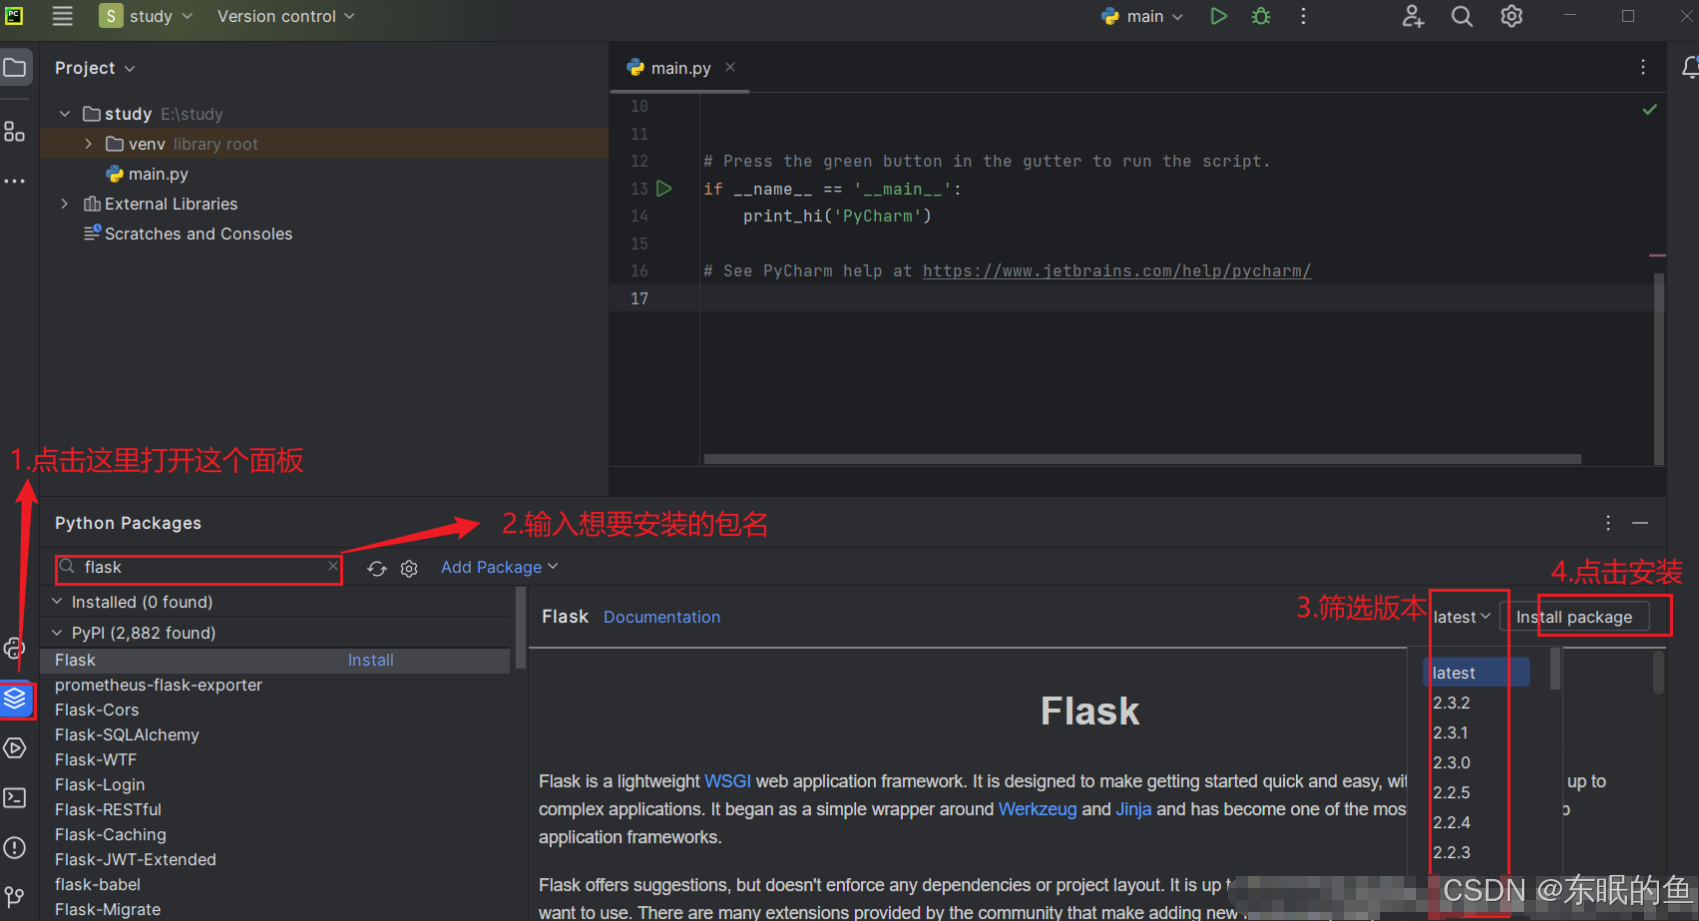Screen dimensions: 1699x921
Task: Toggle the Project tool window folder icon
Action: click(x=15, y=68)
